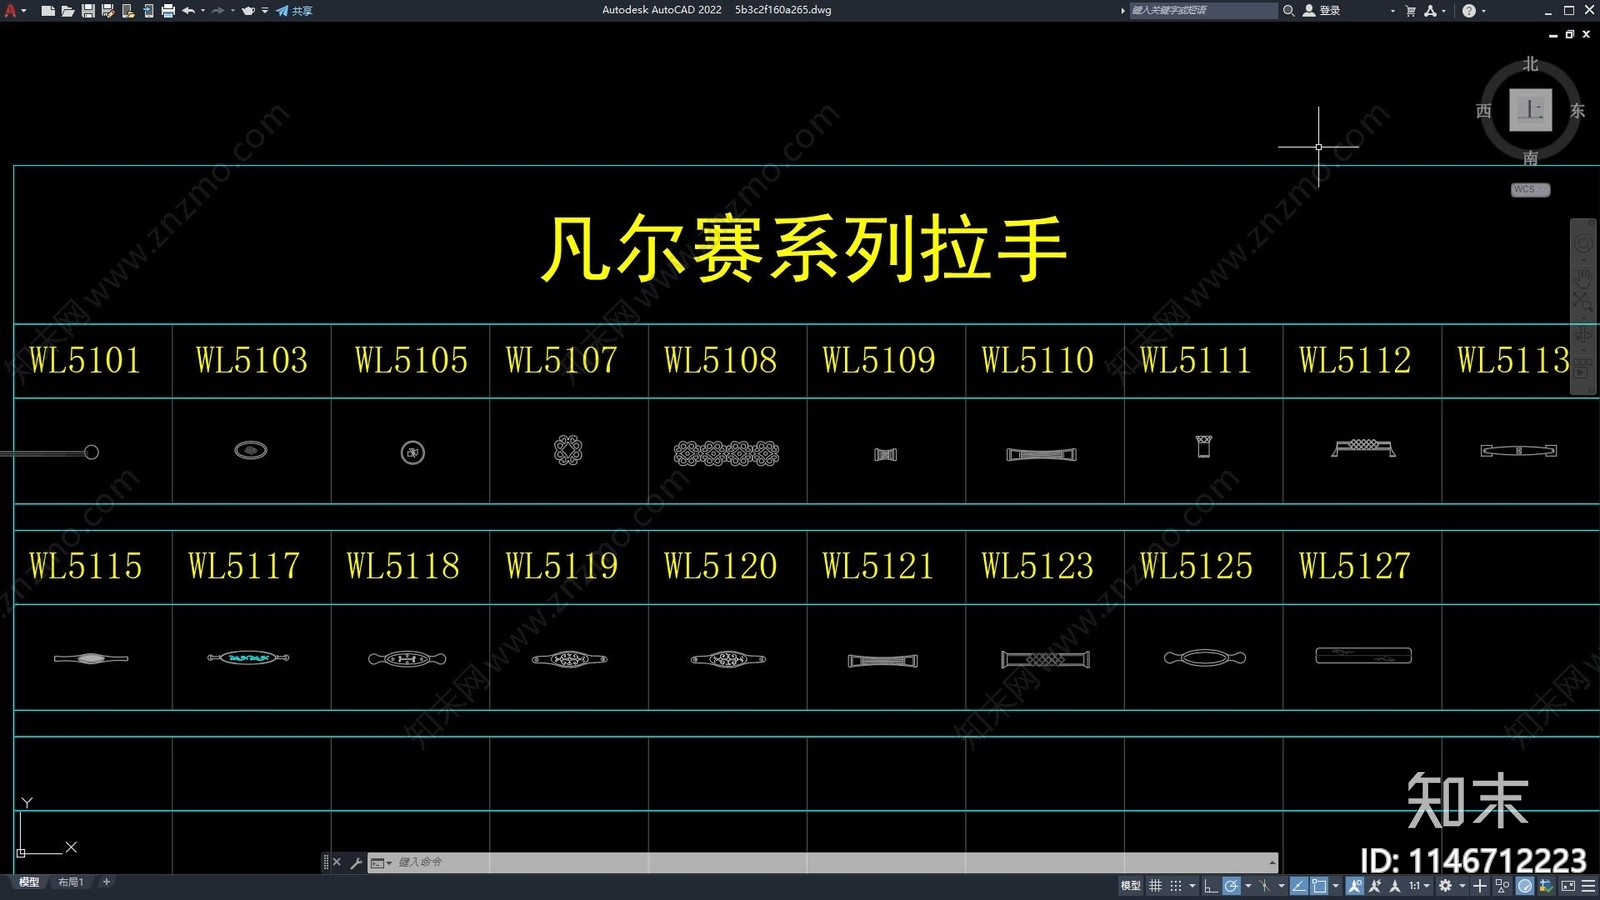This screenshot has width=1600, height=900.
Task: Open the WCS coordinate system dropdown
Action: [1530, 189]
